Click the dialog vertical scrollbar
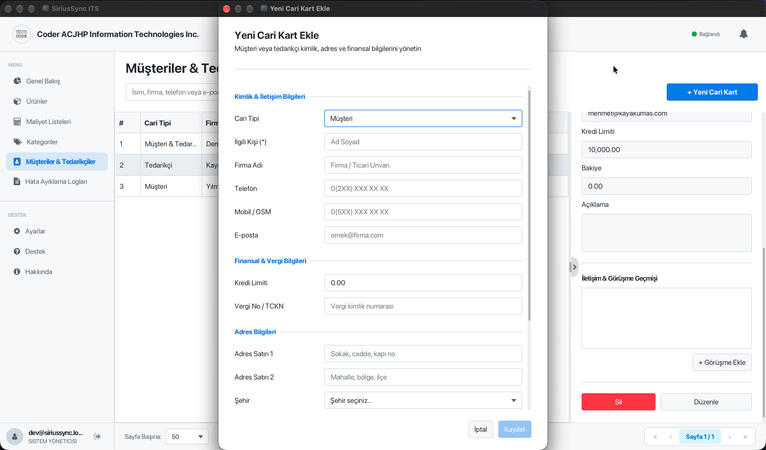Screen dimensions: 766x450 pyautogui.click(x=529, y=205)
